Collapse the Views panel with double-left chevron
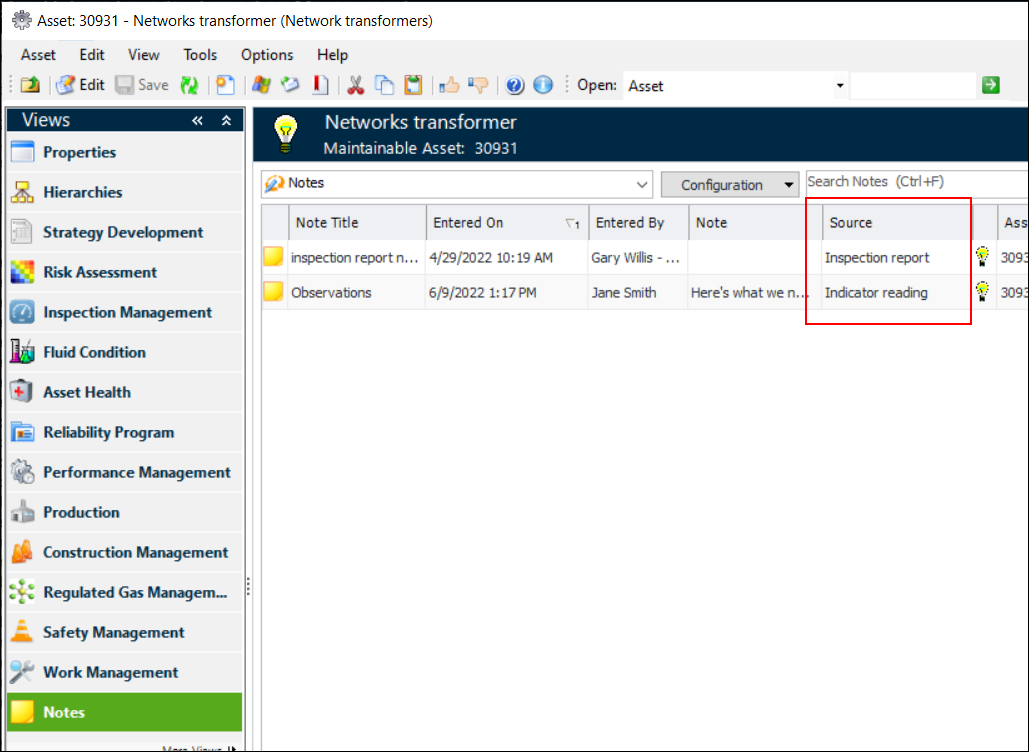 tap(198, 121)
